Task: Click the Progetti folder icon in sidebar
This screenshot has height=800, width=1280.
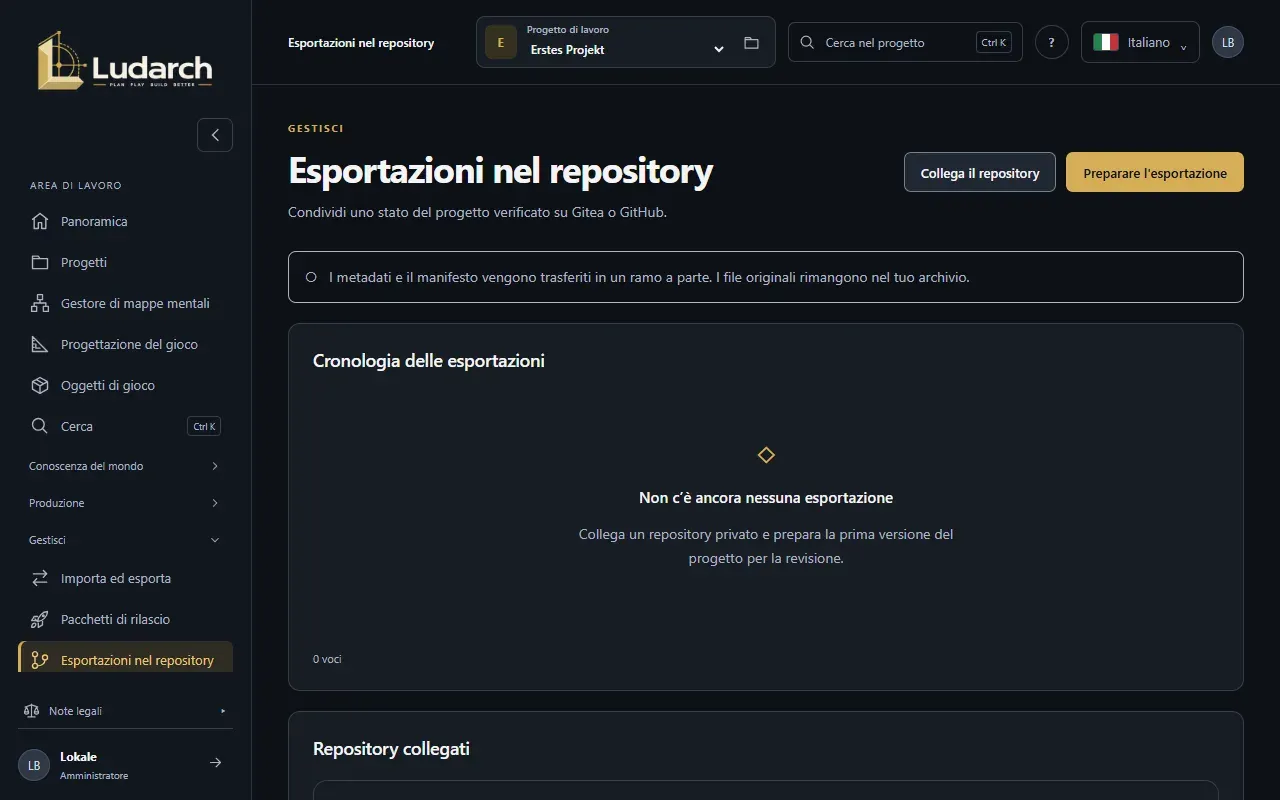Action: [x=40, y=262]
